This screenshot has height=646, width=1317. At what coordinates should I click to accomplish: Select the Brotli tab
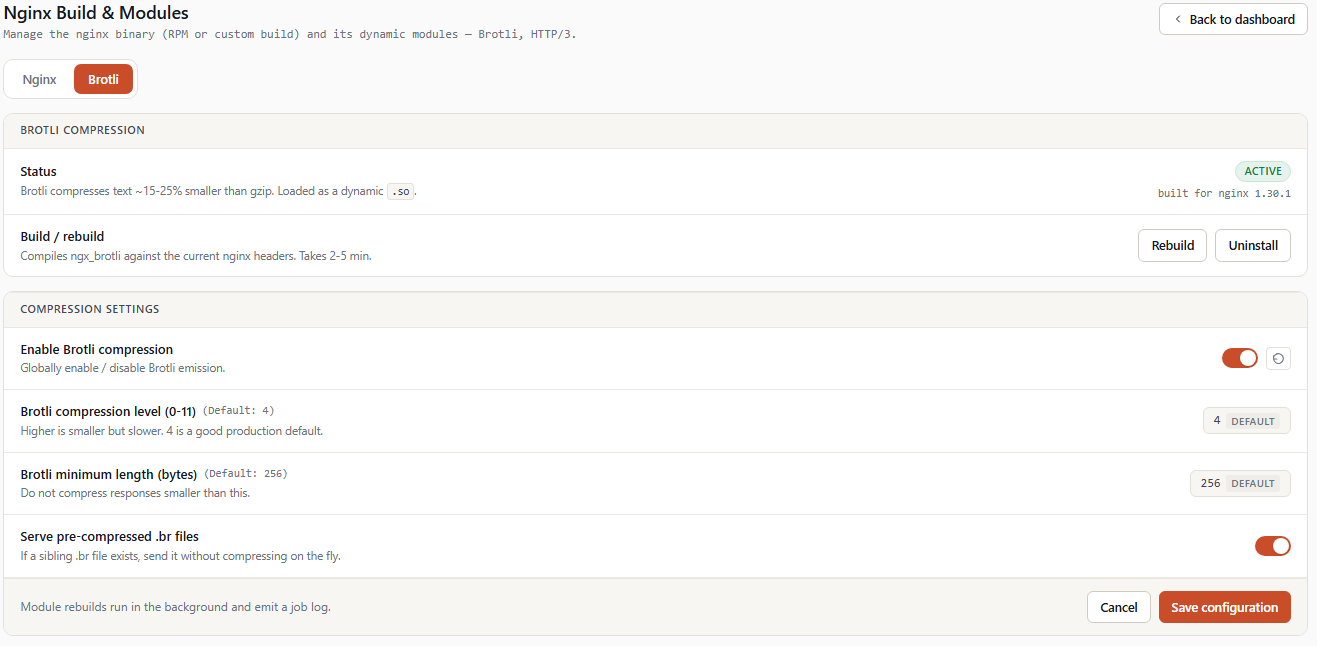(x=103, y=79)
